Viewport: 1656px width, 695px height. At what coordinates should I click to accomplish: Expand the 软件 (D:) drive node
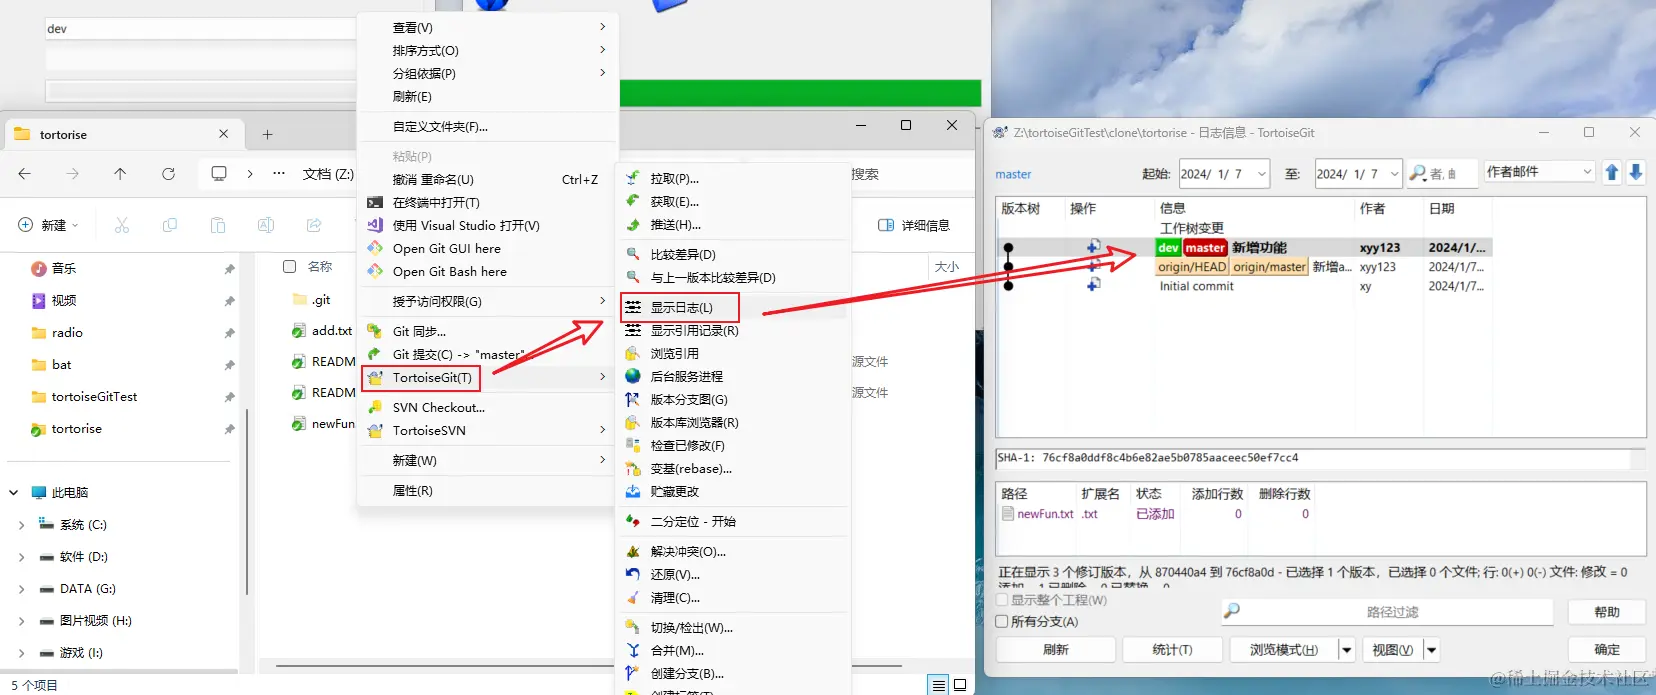(x=21, y=556)
